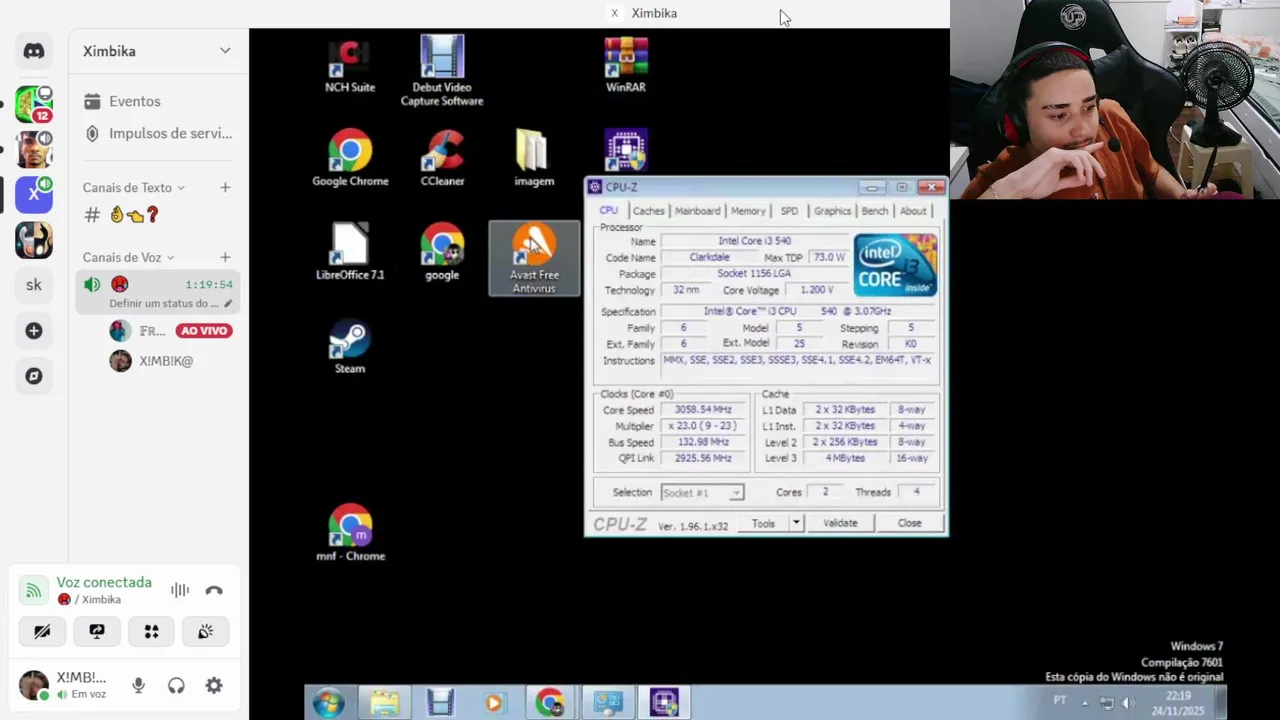Open Windows Explorer from the taskbar
This screenshot has width=1280, height=720.
(385, 703)
